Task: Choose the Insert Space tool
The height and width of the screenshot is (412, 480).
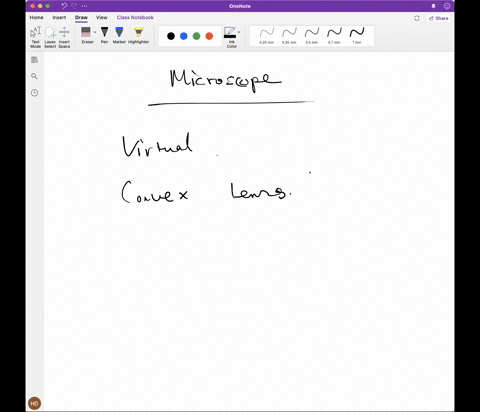Action: tap(64, 37)
